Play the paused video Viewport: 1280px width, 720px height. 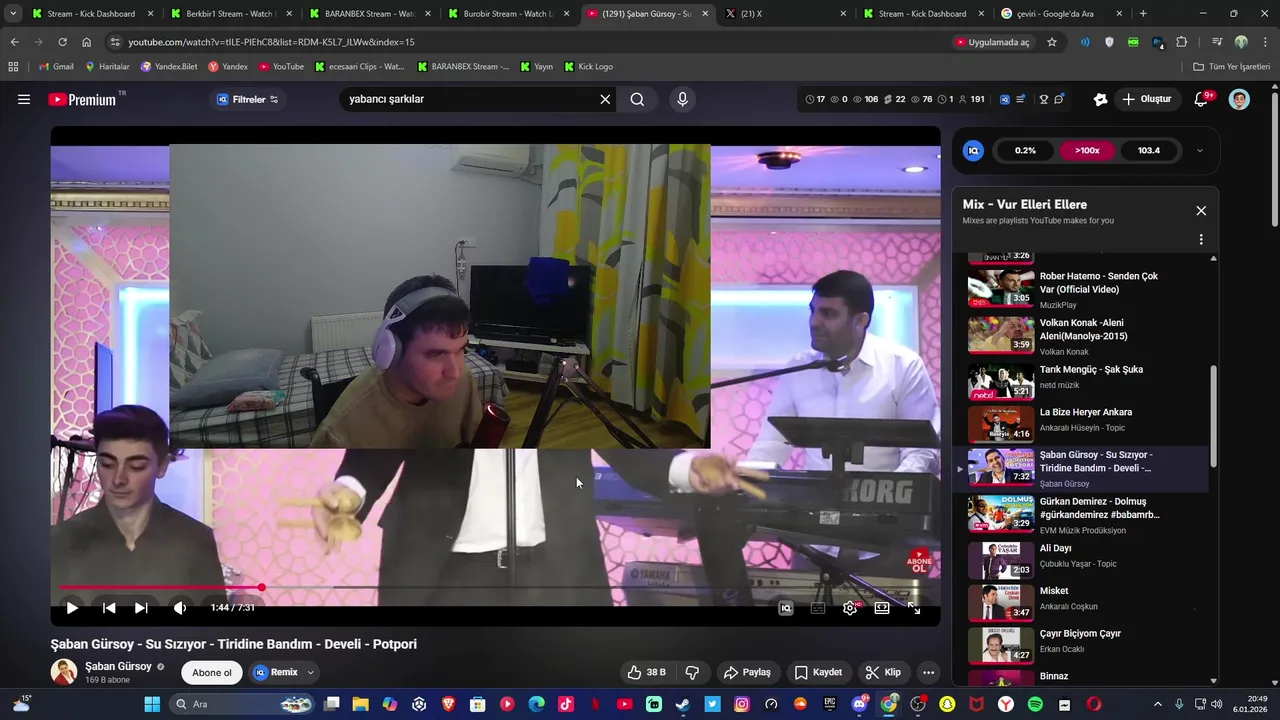pyautogui.click(x=72, y=607)
